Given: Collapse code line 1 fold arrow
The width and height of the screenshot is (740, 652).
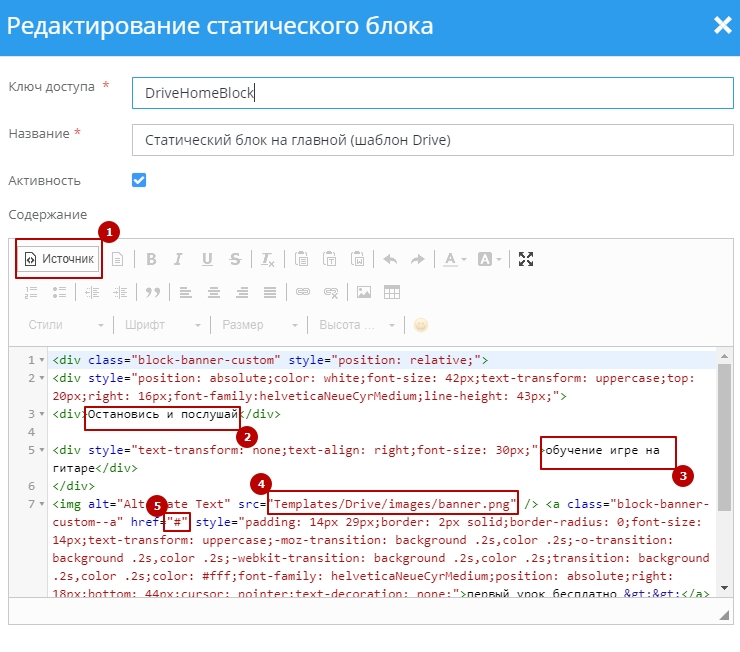Looking at the screenshot, I should click(42, 360).
